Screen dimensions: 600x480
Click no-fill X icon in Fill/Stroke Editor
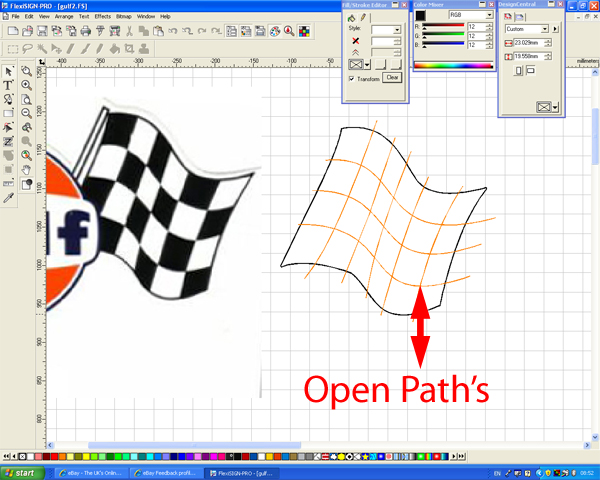[355, 41]
